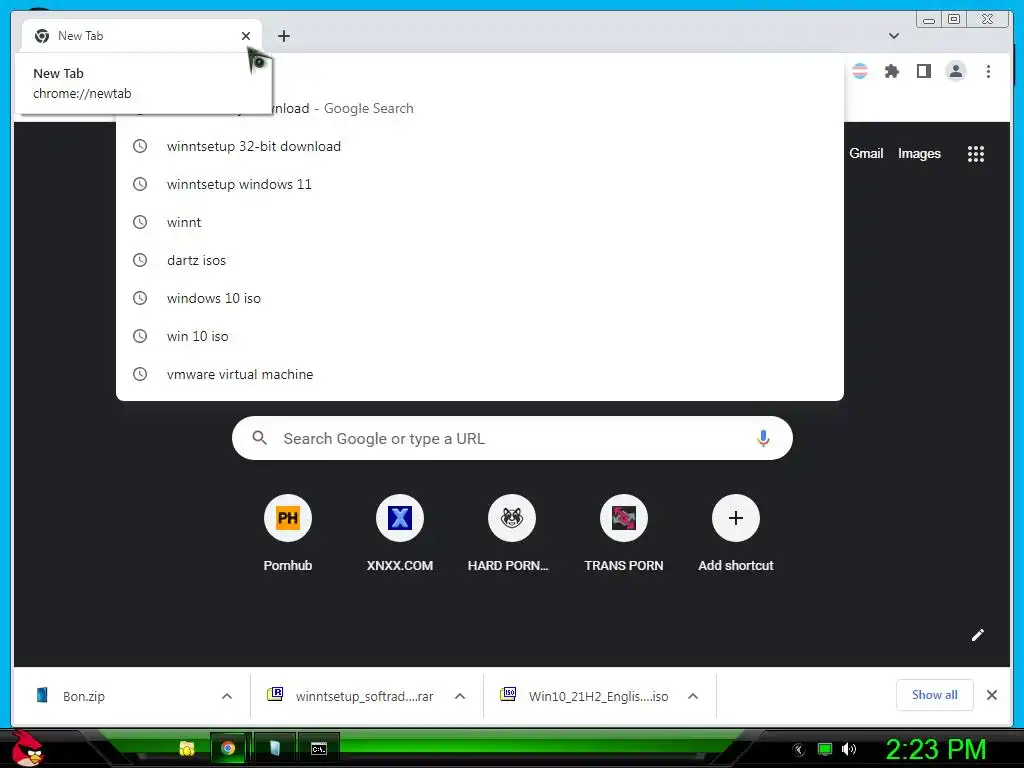The width and height of the screenshot is (1024, 768).
Task: Toggle the side panel icon
Action: pyautogui.click(x=923, y=71)
